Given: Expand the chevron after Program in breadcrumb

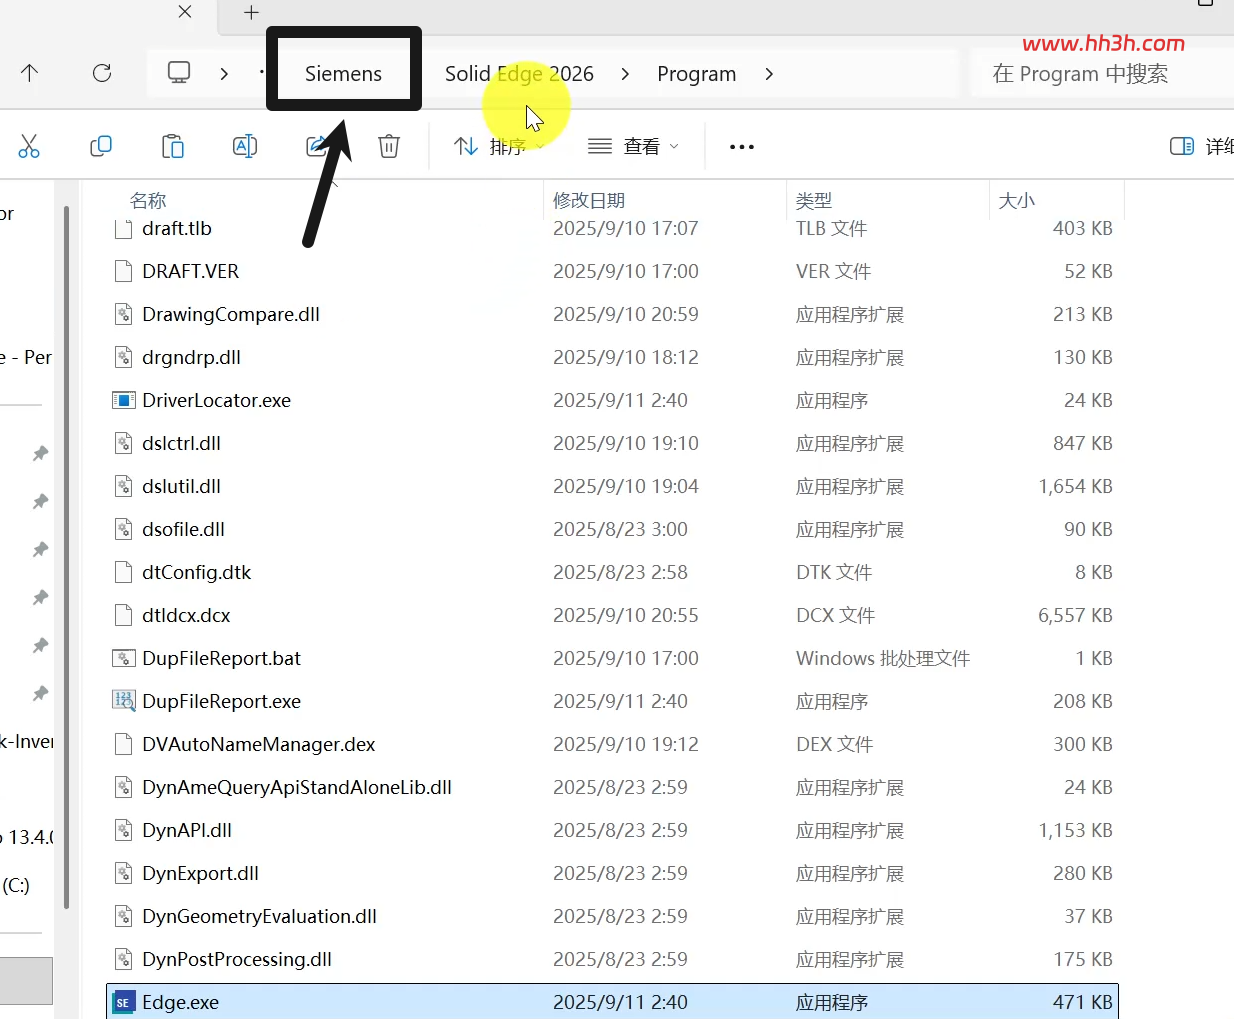Looking at the screenshot, I should (x=769, y=74).
